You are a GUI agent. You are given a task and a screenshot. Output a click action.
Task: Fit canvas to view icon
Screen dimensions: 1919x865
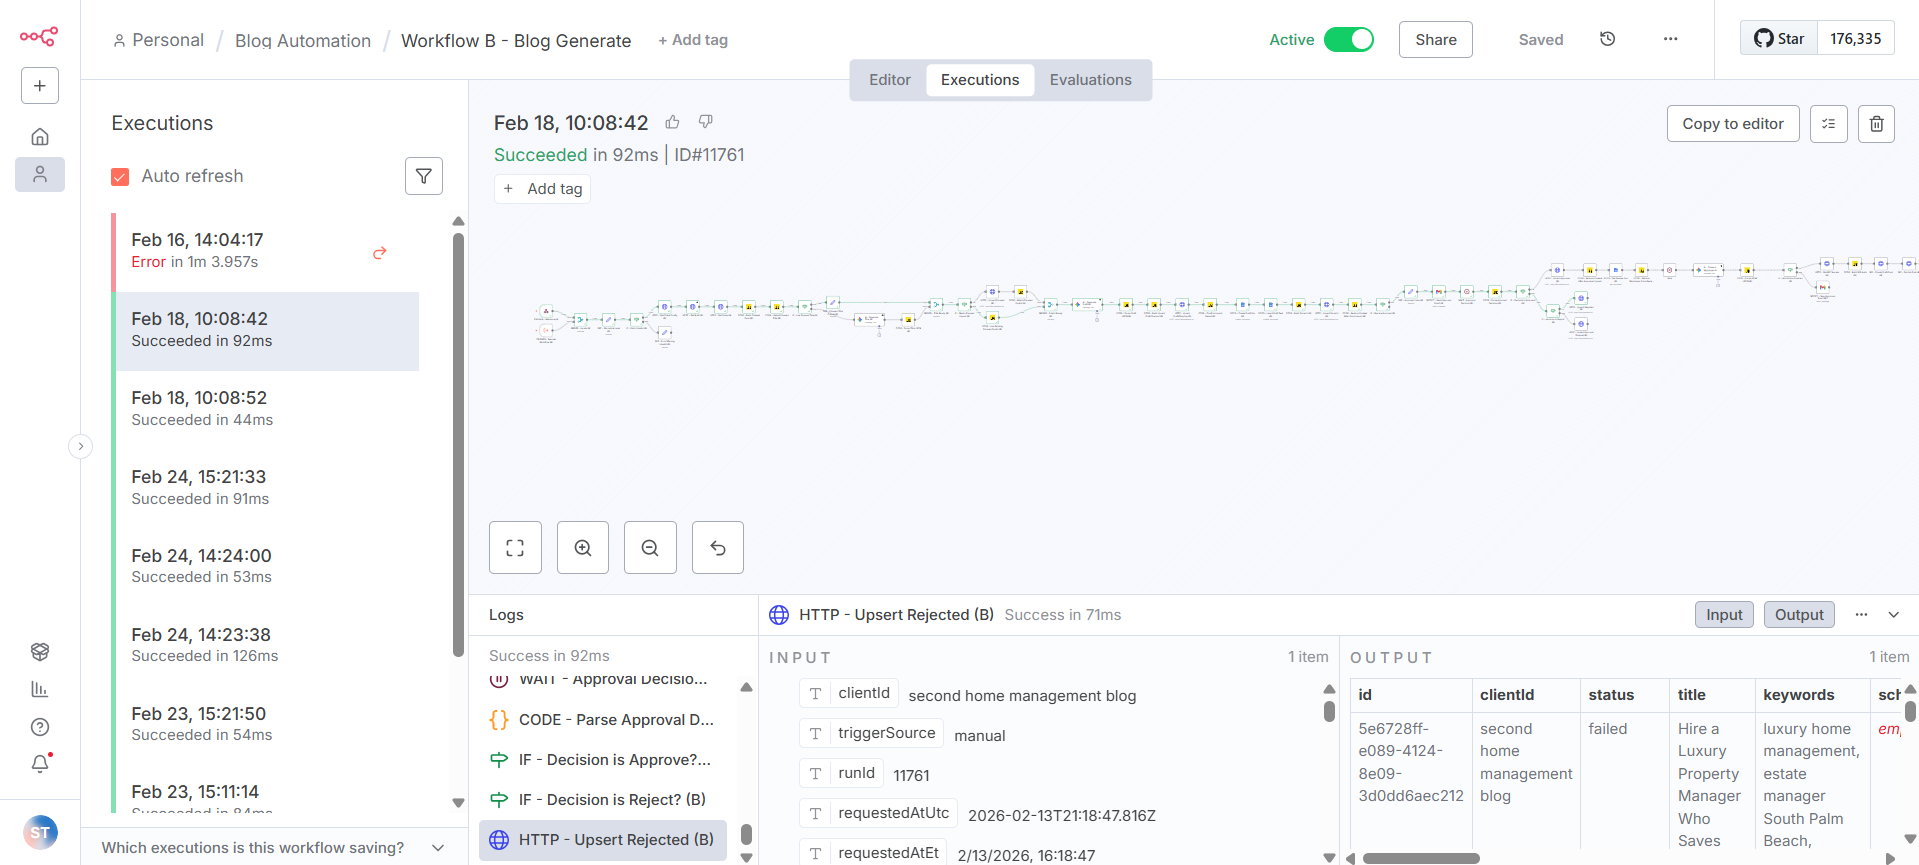click(515, 547)
